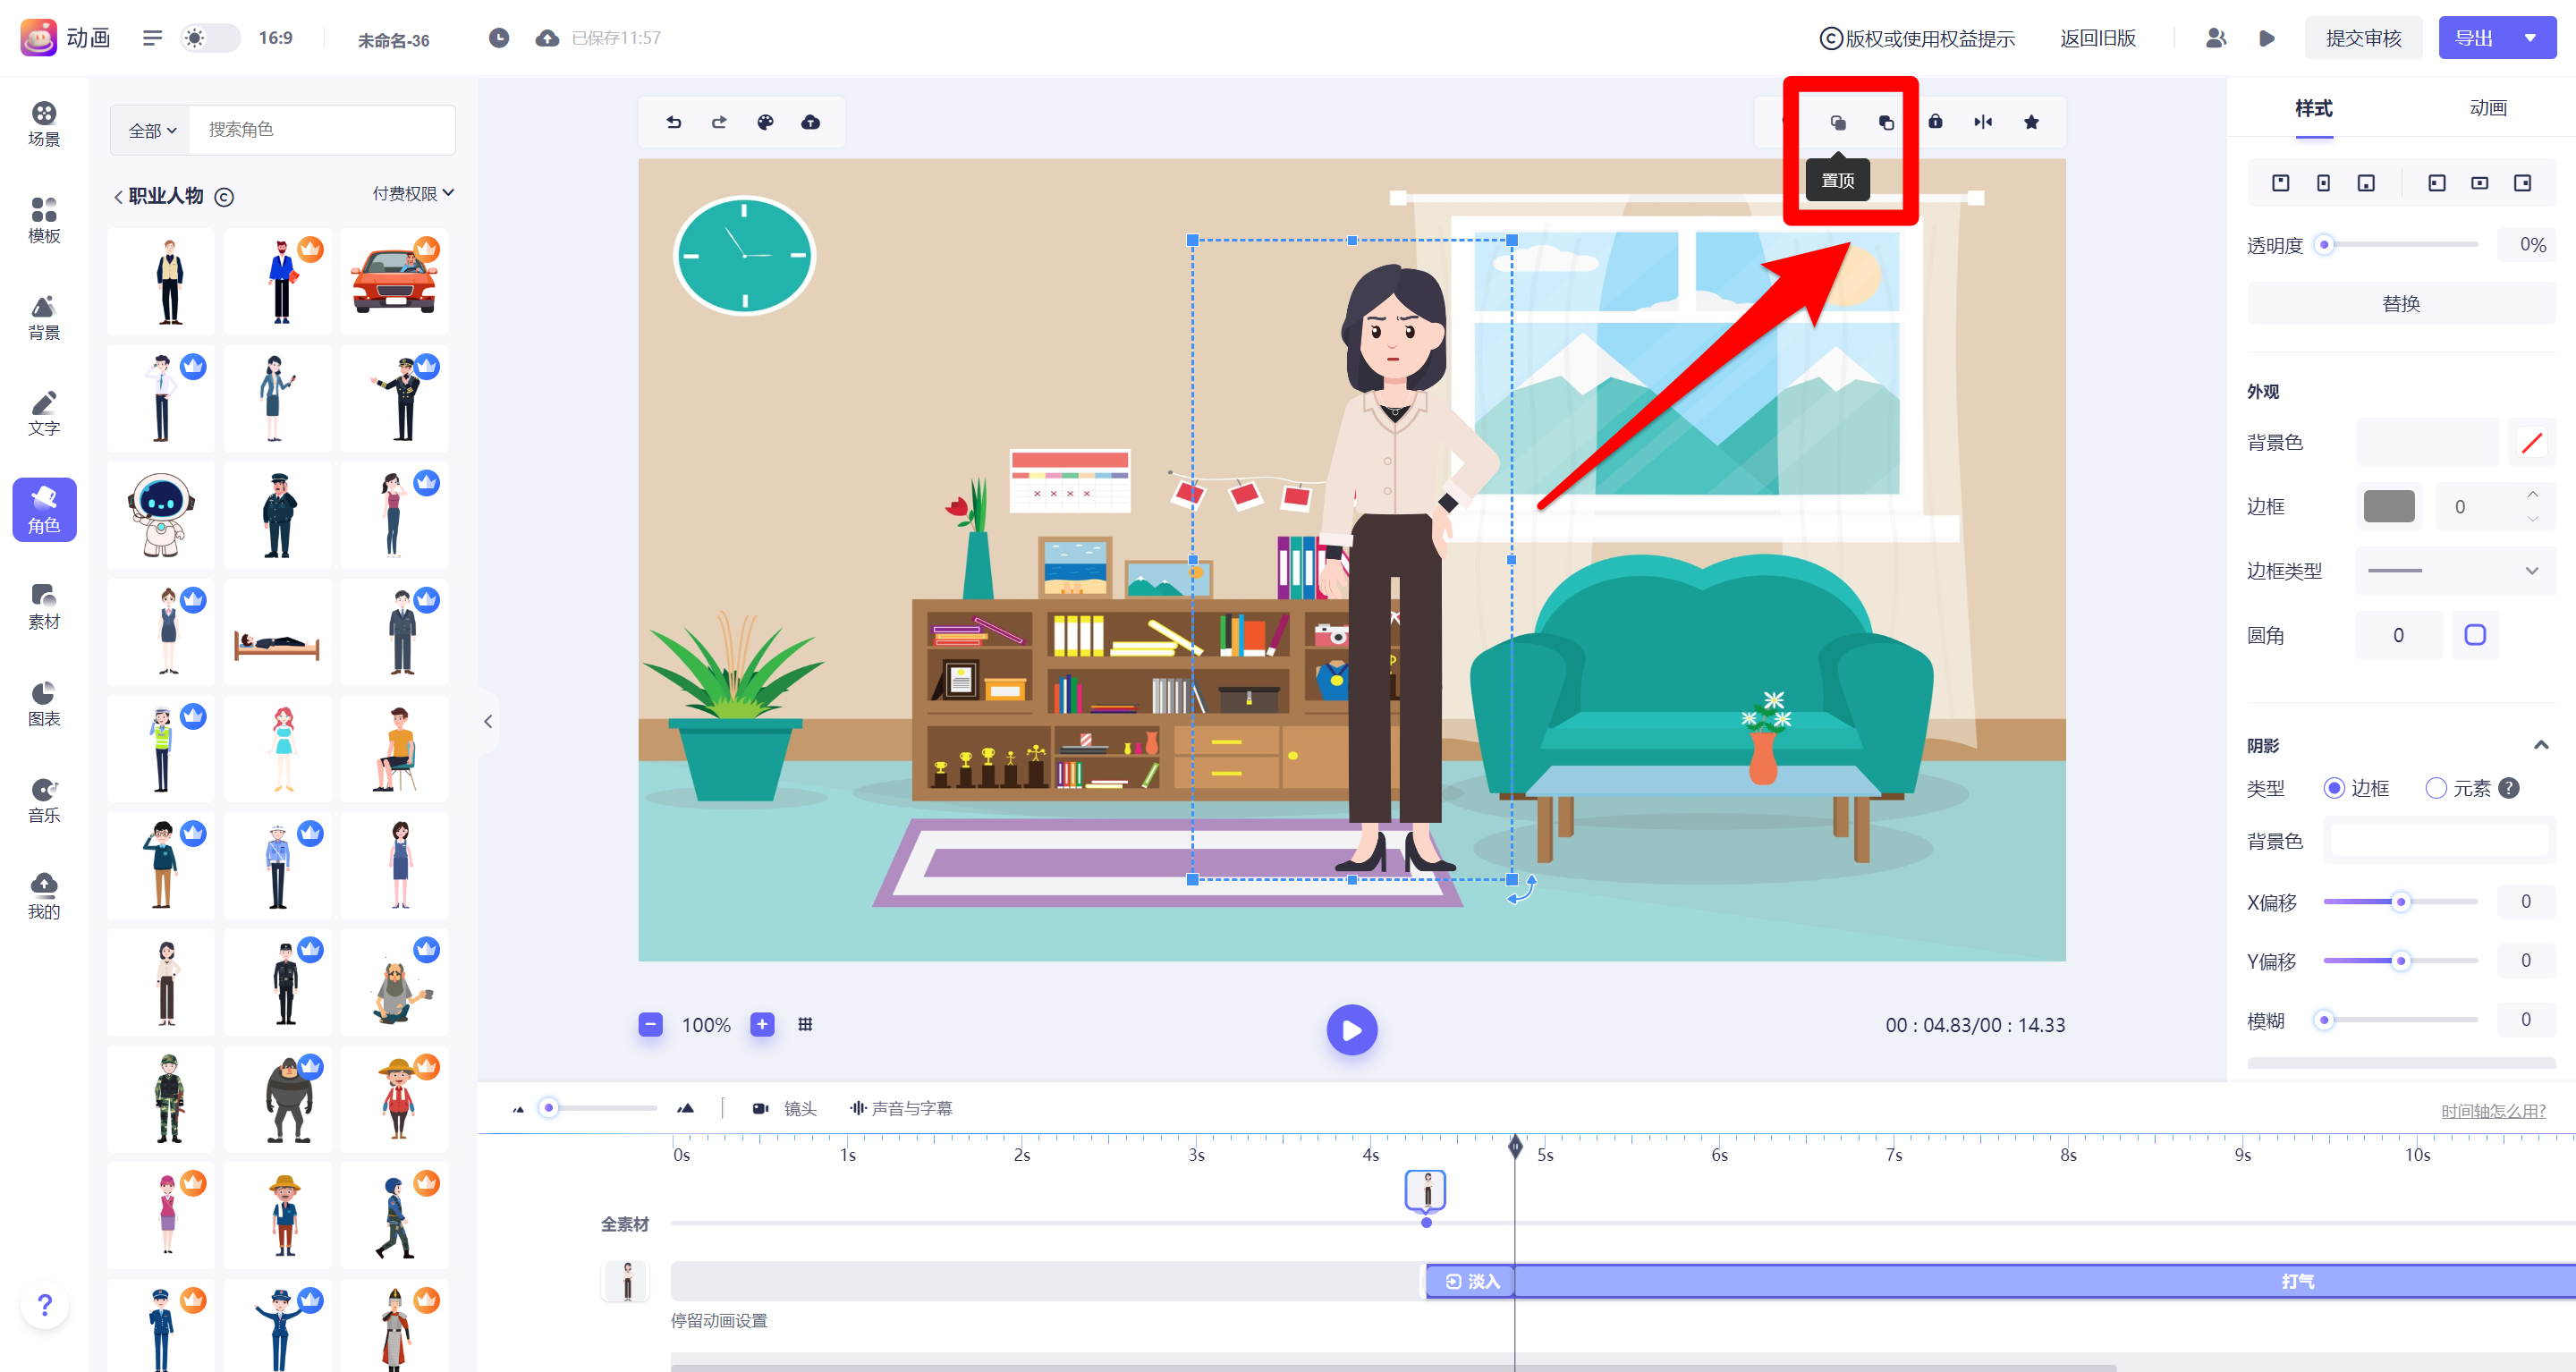Flip the element horizontally

pyautogui.click(x=1983, y=122)
